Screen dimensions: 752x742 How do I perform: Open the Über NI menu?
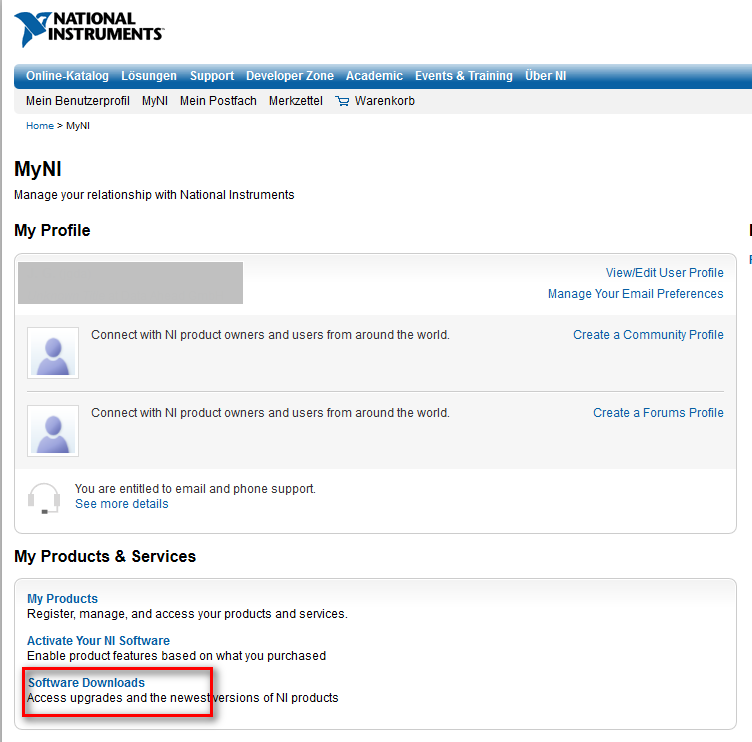point(545,76)
